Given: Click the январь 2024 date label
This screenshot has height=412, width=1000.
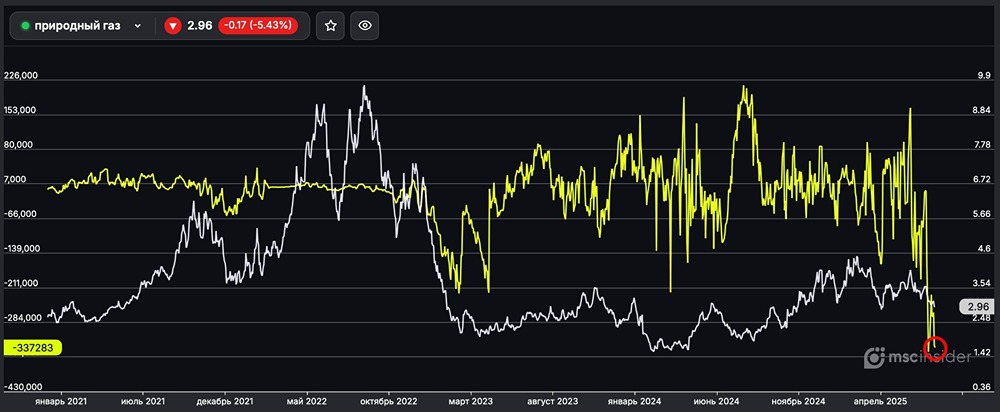Looking at the screenshot, I should pos(635,402).
